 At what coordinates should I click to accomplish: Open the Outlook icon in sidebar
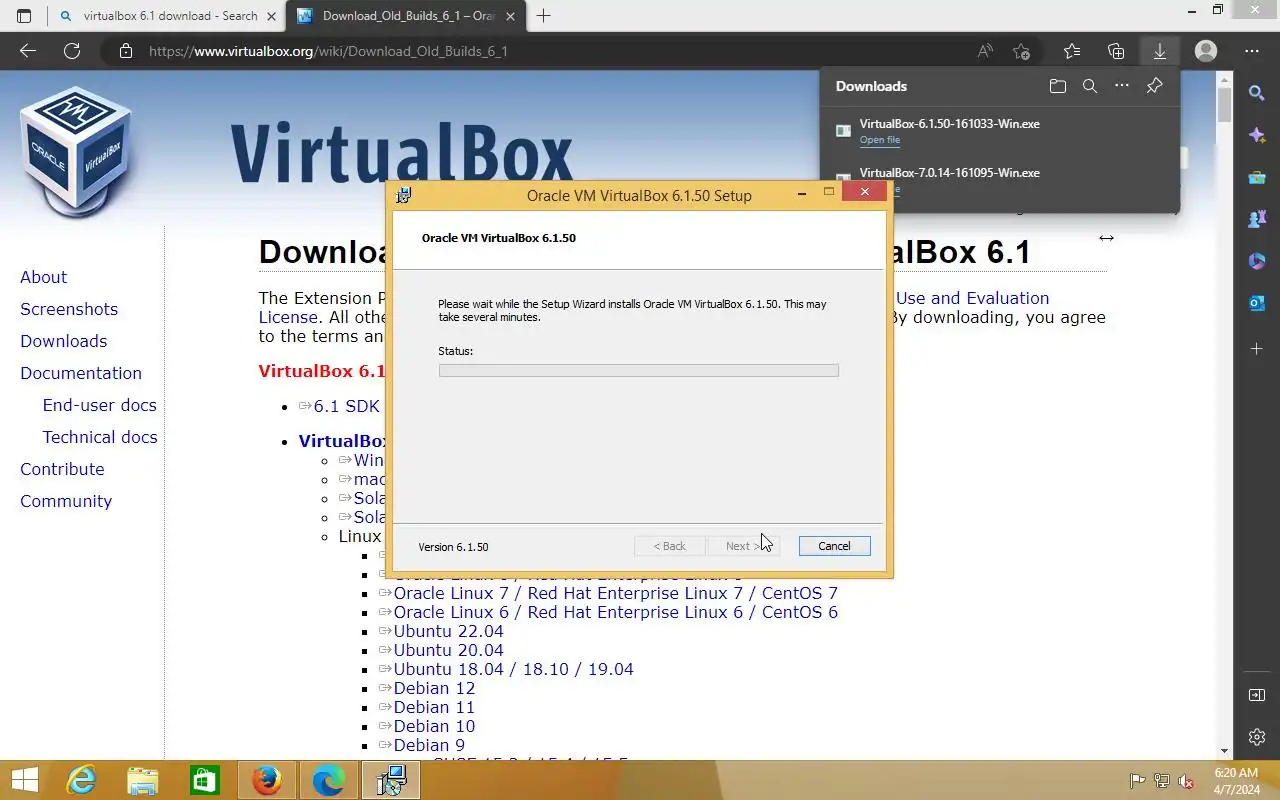(1257, 303)
